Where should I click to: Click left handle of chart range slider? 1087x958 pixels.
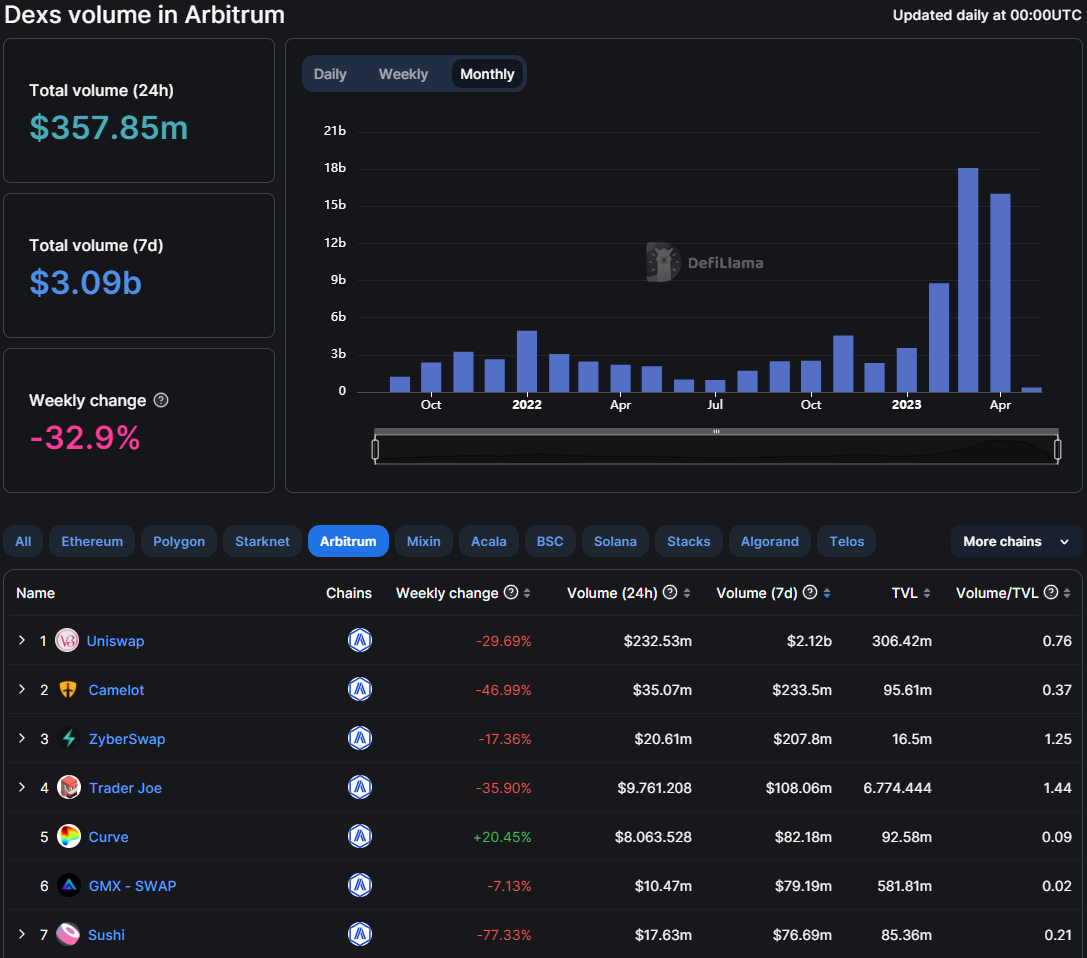[x=375, y=450]
